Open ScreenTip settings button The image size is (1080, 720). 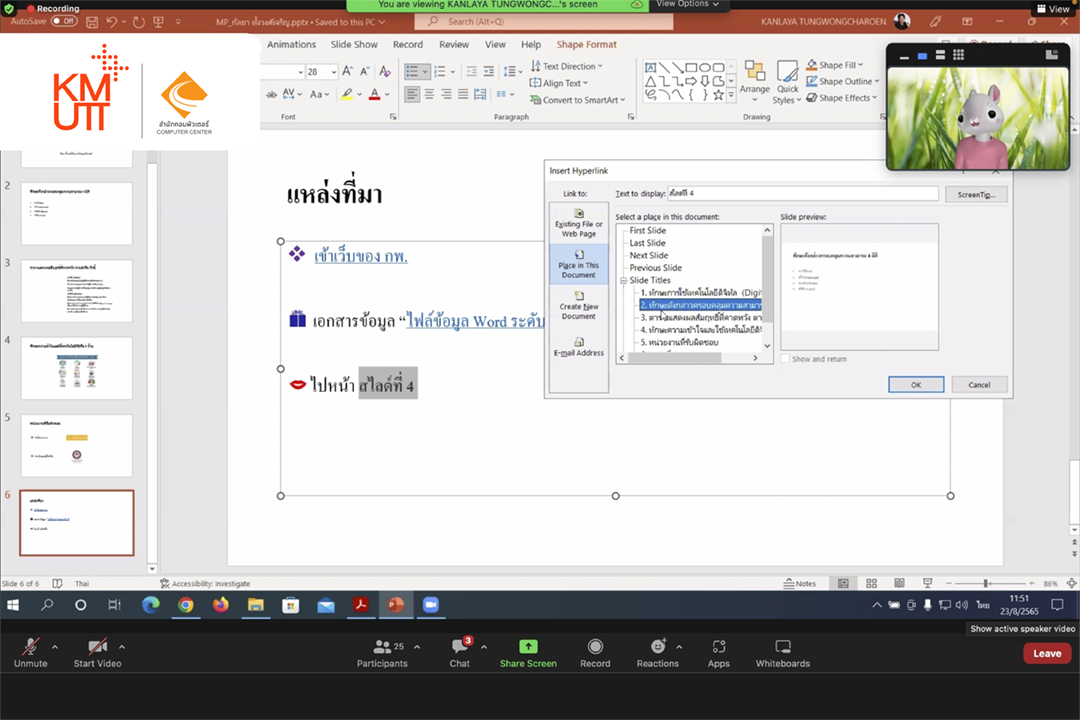coord(976,194)
